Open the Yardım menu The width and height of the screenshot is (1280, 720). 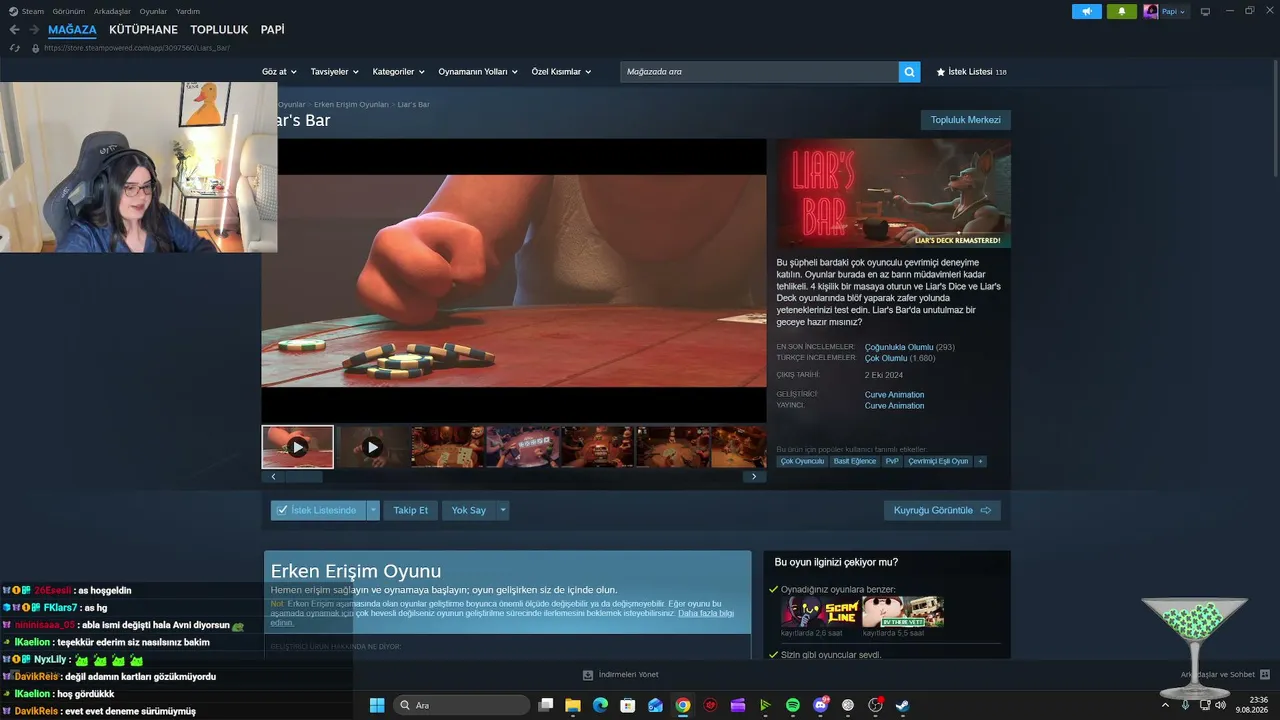188,11
